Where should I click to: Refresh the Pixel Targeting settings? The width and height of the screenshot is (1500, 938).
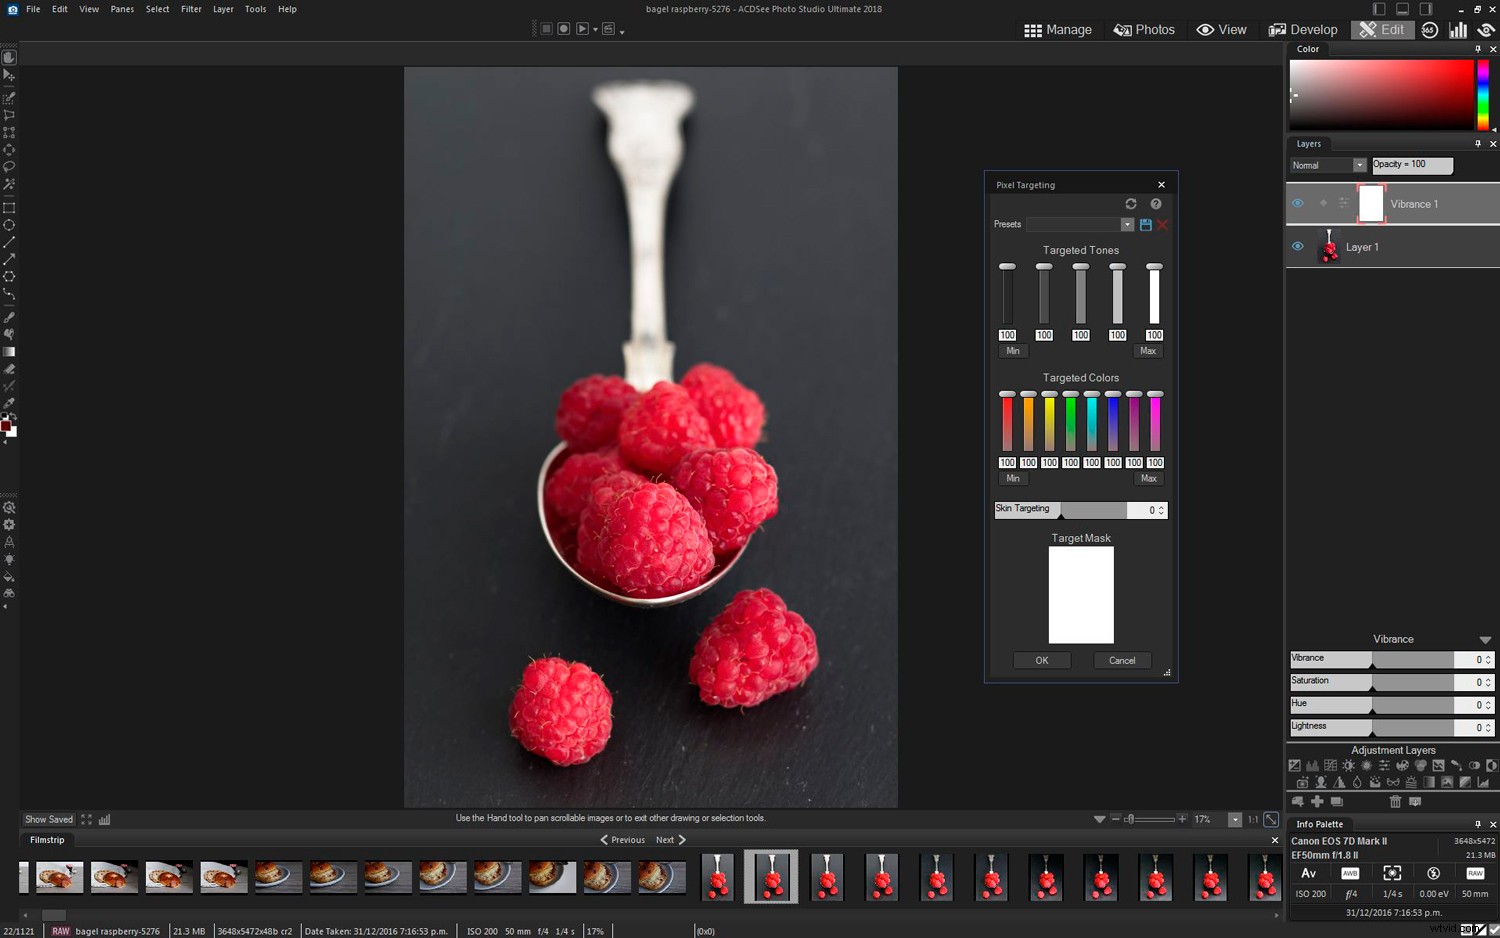1131,204
